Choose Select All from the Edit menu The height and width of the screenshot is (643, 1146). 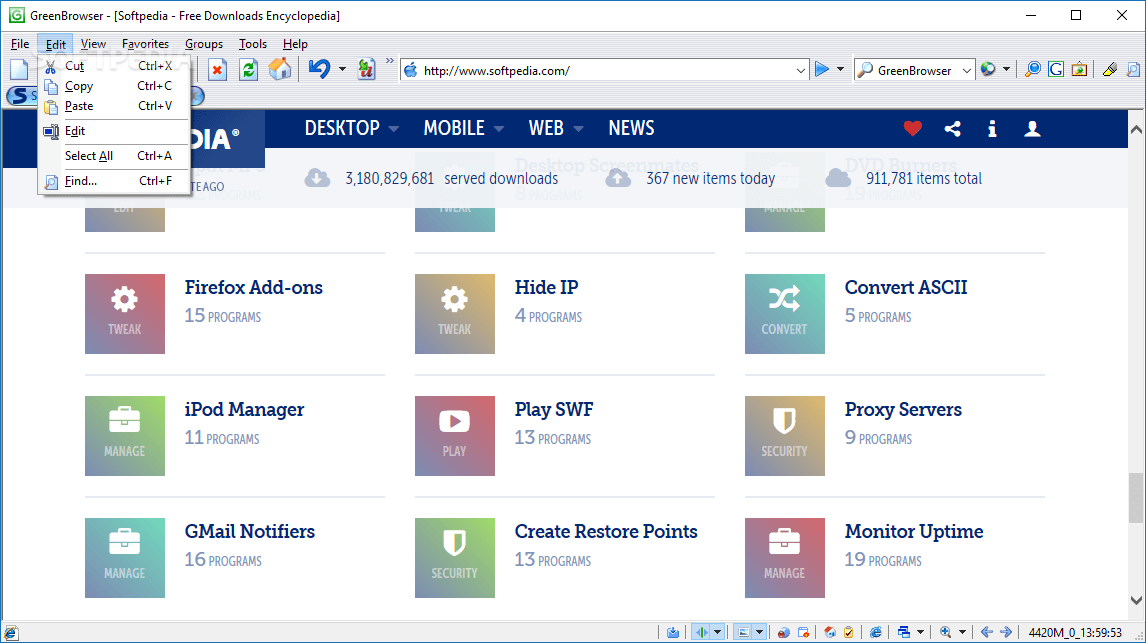114,156
